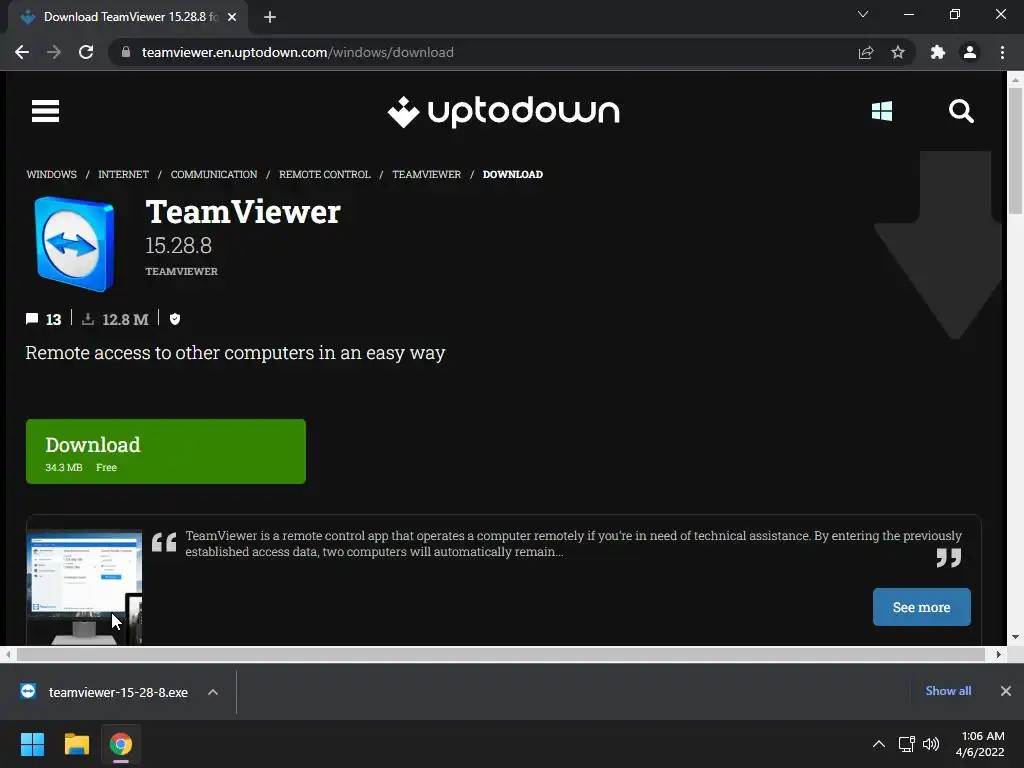Close the Download TeamViewer tab
This screenshot has width=1024, height=768.
pos(232,17)
